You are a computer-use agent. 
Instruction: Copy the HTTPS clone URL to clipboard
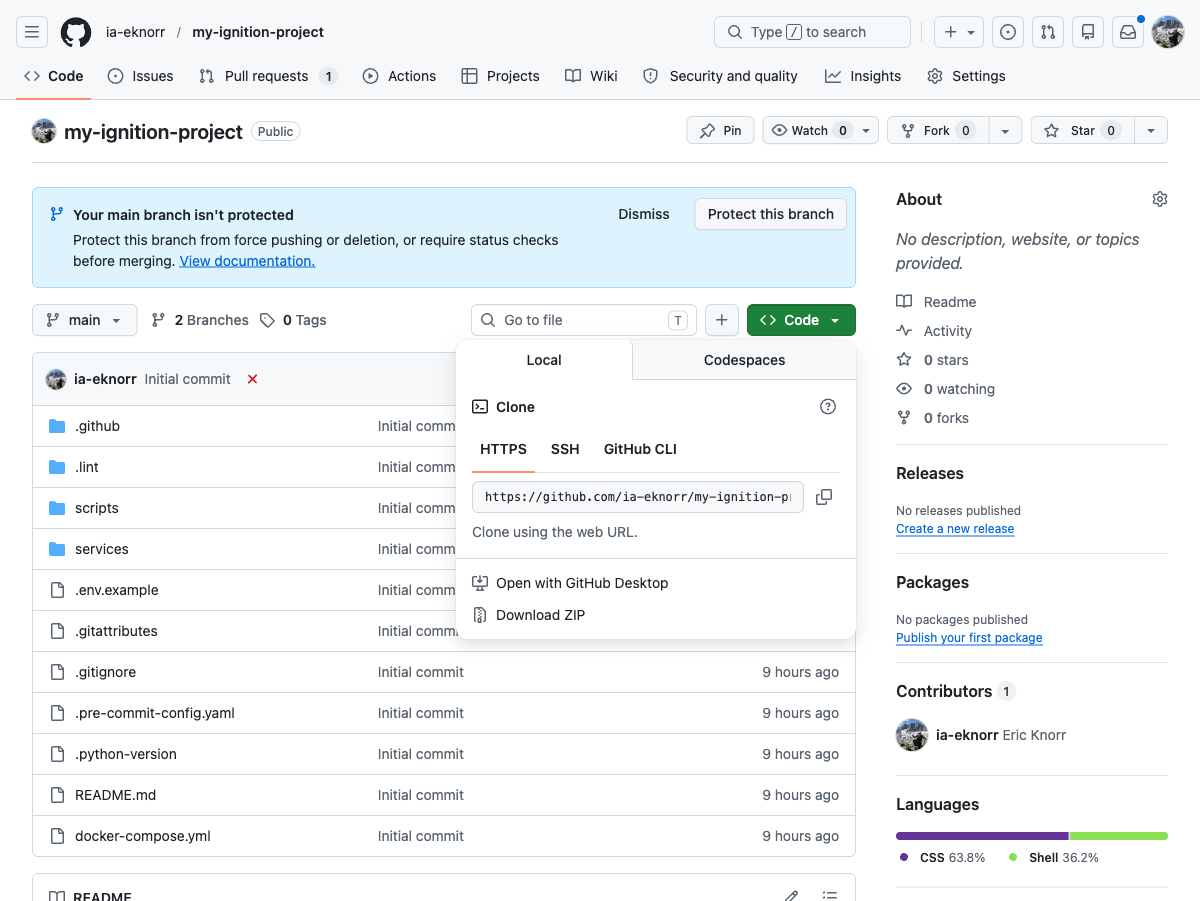click(x=824, y=497)
